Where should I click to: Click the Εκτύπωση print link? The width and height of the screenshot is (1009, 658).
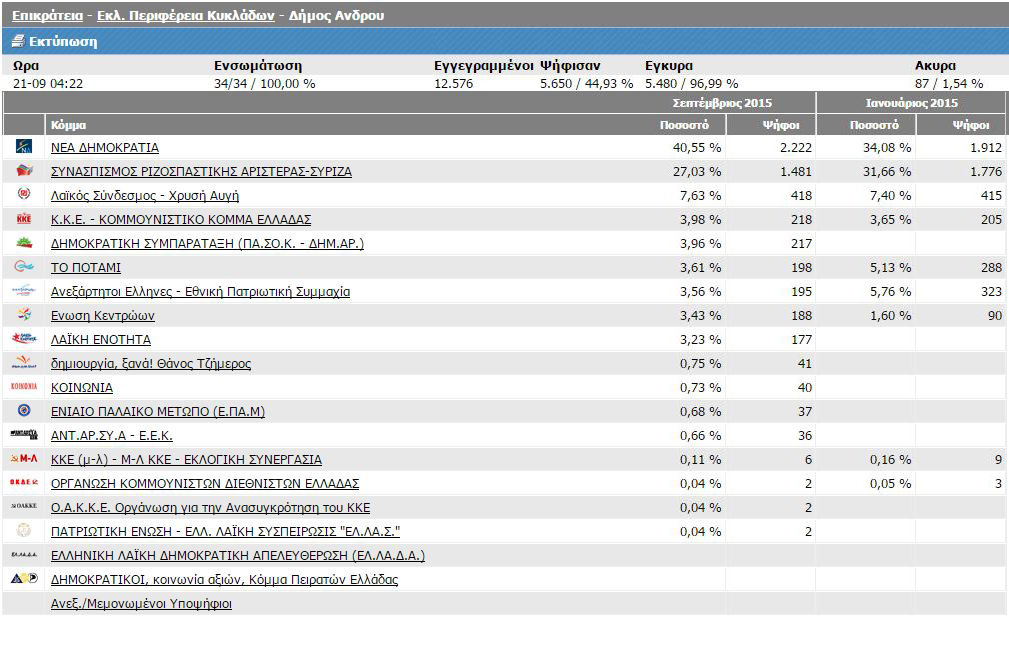coord(63,42)
